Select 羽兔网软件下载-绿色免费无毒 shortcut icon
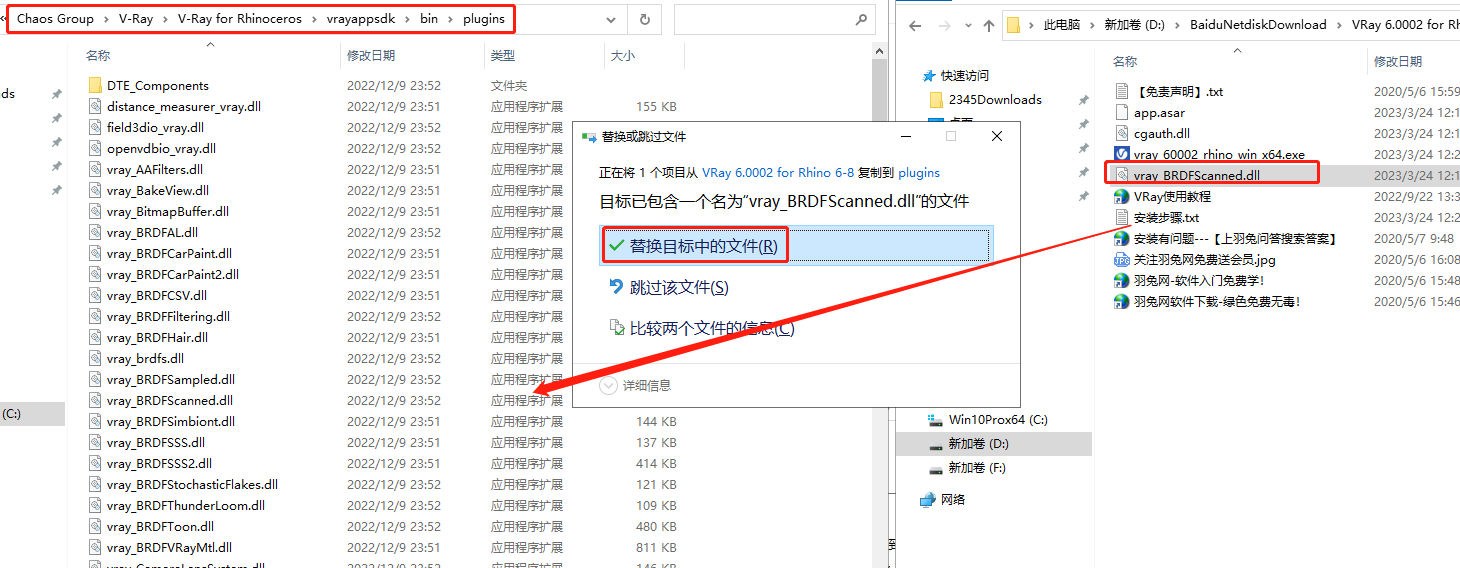Screen dimensions: 1460x568 pos(1122,302)
